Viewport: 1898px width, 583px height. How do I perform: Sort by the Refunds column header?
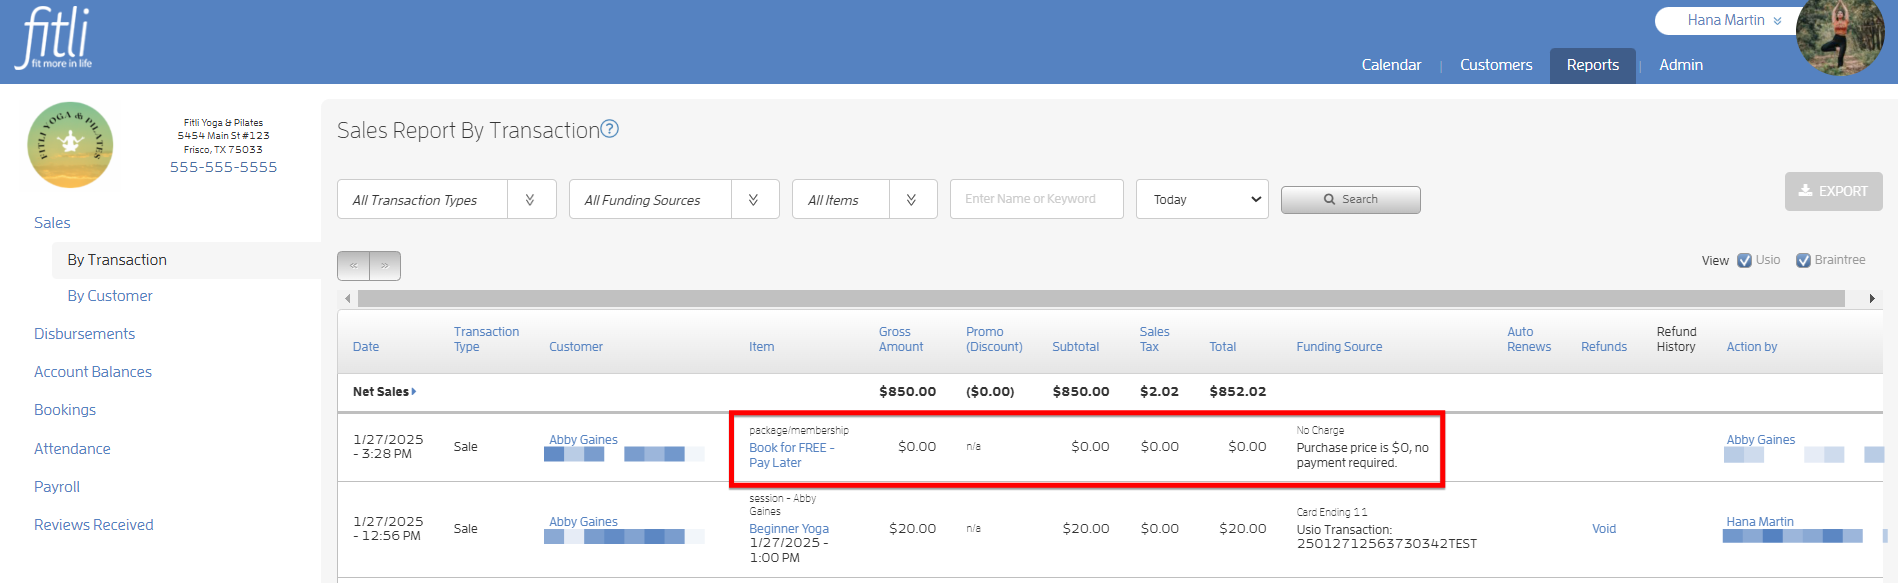(1604, 347)
